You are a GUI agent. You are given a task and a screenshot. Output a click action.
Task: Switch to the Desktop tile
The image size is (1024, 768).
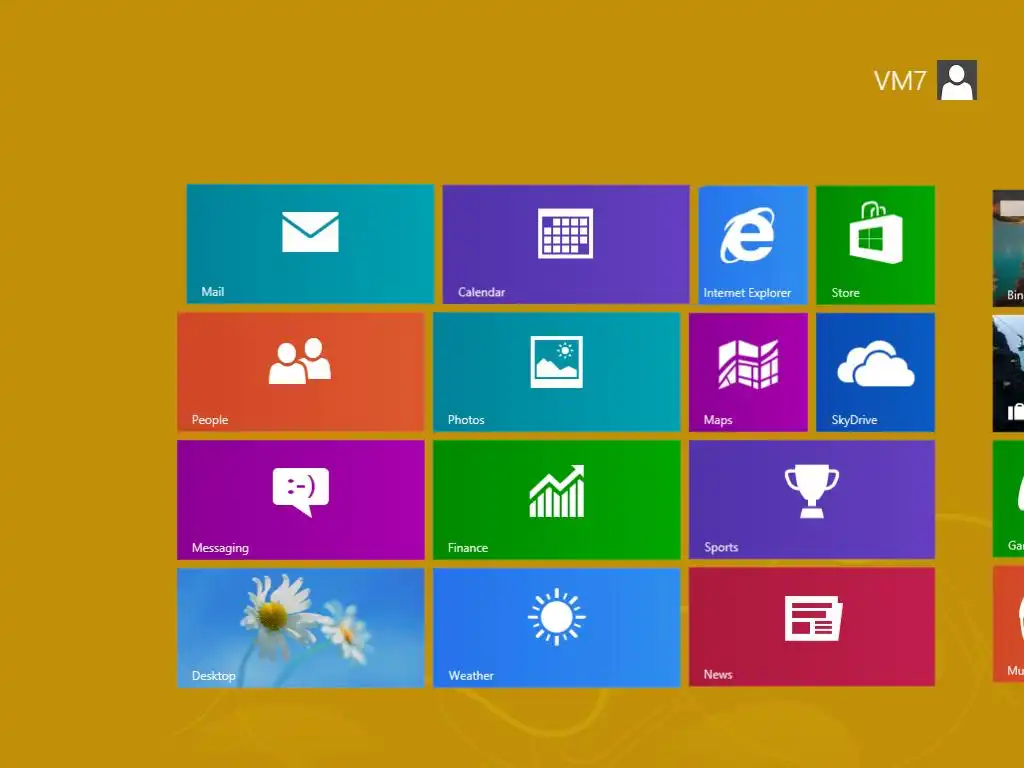[x=301, y=628]
